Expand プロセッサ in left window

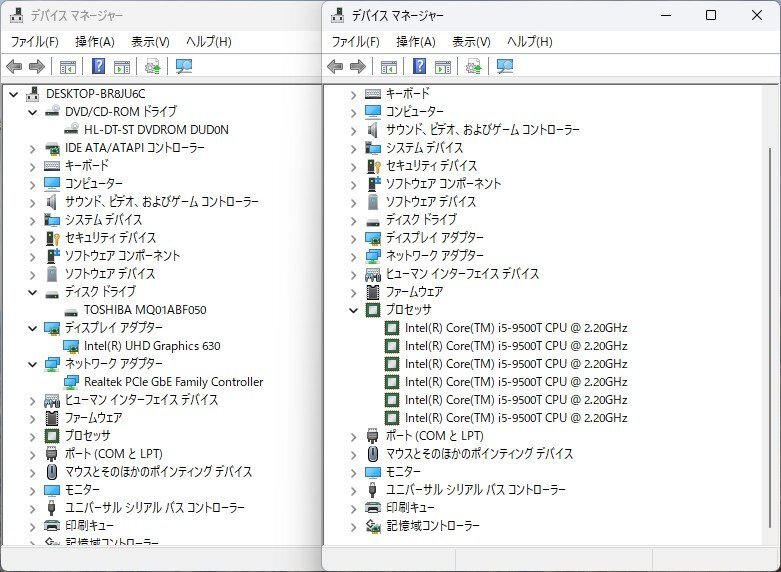coord(33,436)
